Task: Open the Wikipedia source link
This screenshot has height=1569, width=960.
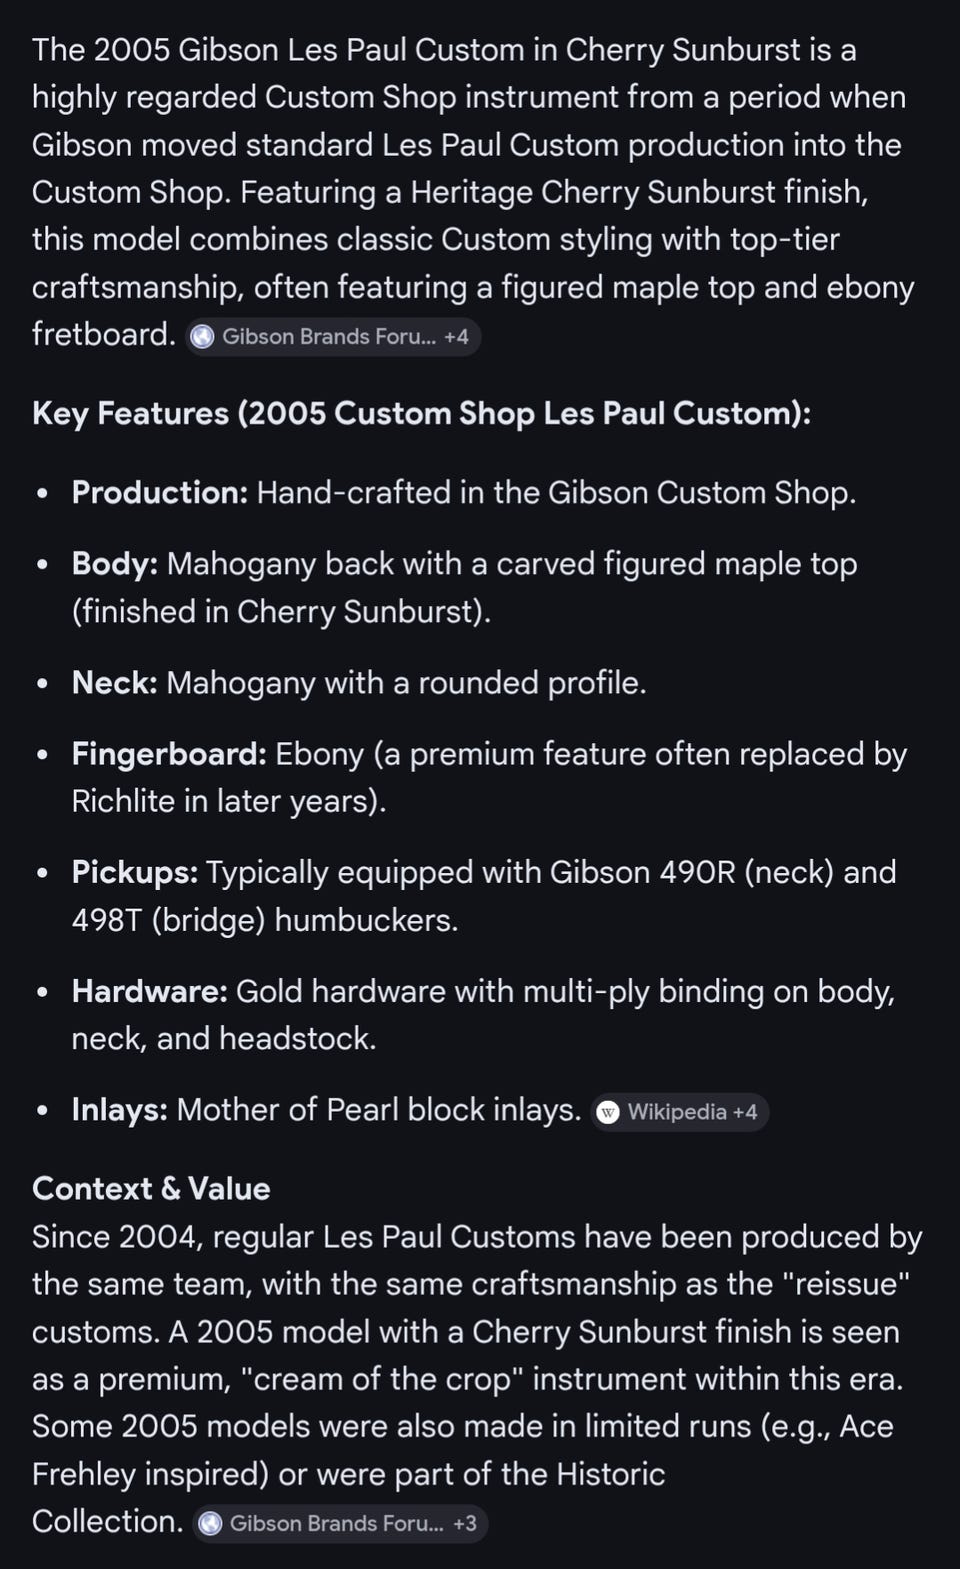Action: tap(677, 1112)
